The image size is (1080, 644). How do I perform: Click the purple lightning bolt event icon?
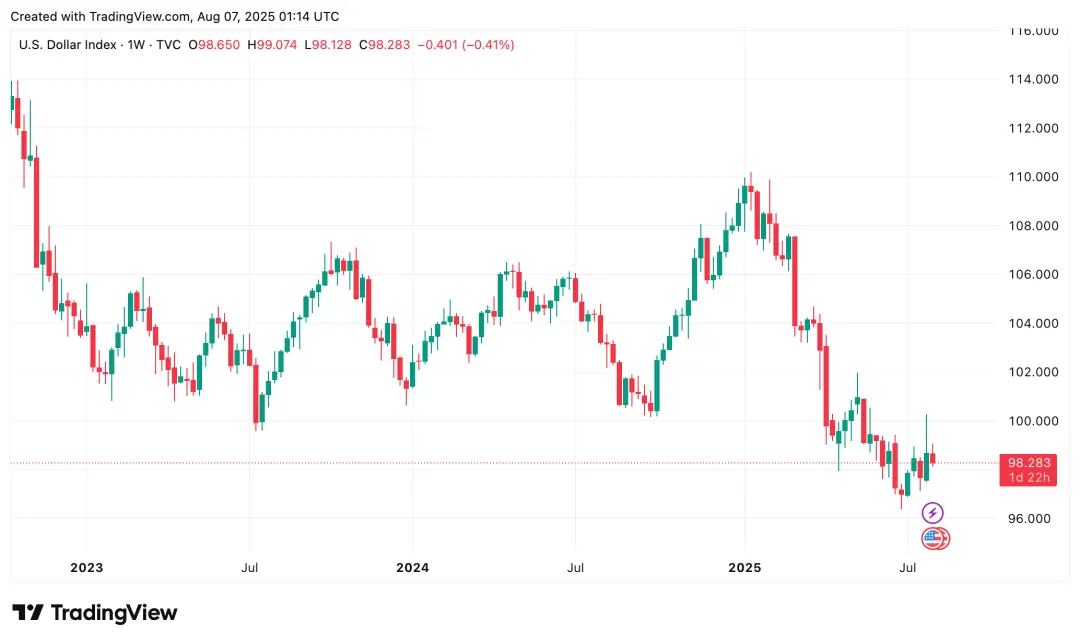pyautogui.click(x=932, y=513)
